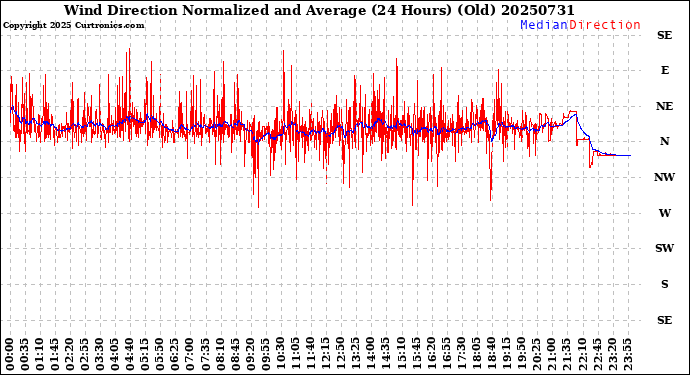Click the 05:50 time label
The width and height of the screenshot is (690, 375).
160,354
